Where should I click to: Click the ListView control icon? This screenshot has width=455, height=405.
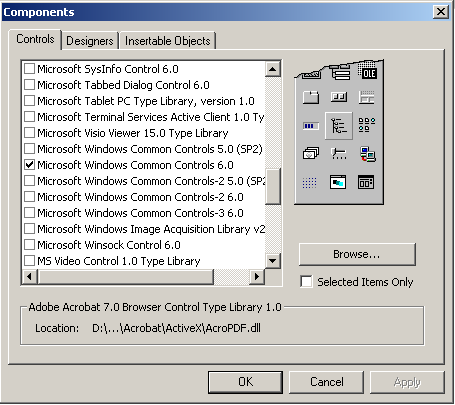(x=367, y=125)
